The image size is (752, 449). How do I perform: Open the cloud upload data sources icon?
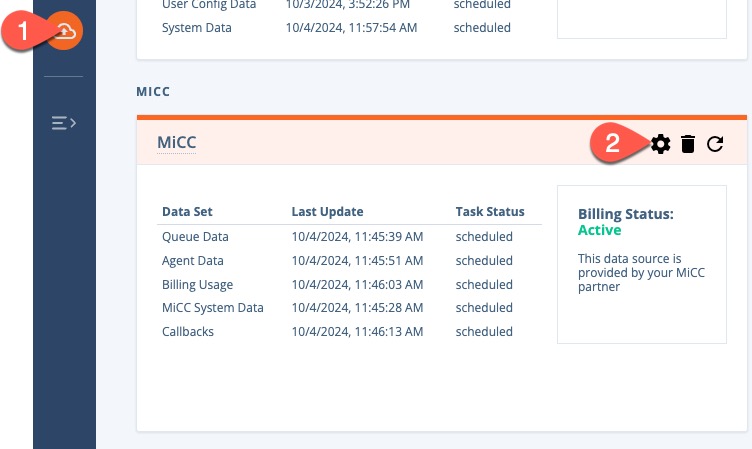pos(64,32)
